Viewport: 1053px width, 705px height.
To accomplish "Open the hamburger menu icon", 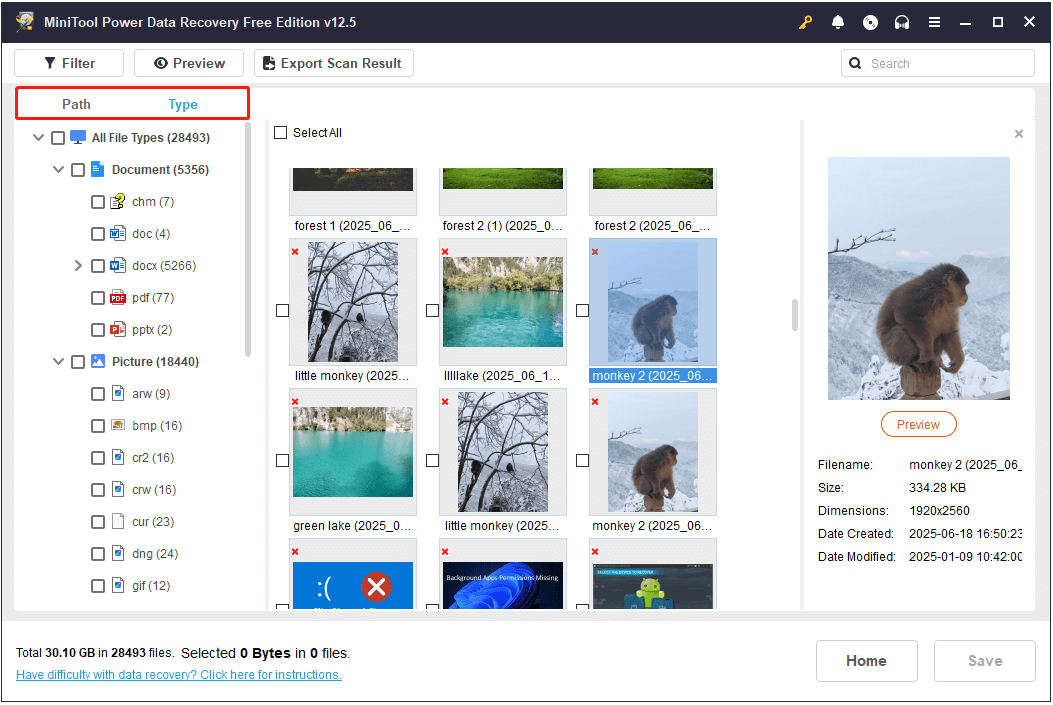I will coord(934,22).
